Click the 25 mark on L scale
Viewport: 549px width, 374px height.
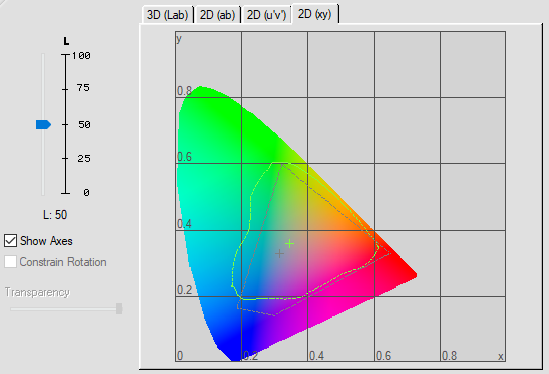click(84, 159)
